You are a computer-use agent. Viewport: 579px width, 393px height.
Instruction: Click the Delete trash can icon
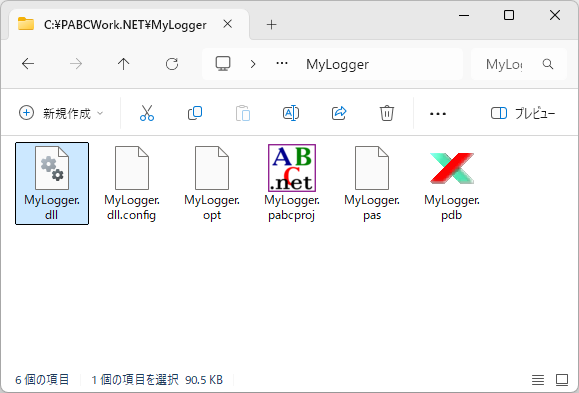click(x=387, y=113)
